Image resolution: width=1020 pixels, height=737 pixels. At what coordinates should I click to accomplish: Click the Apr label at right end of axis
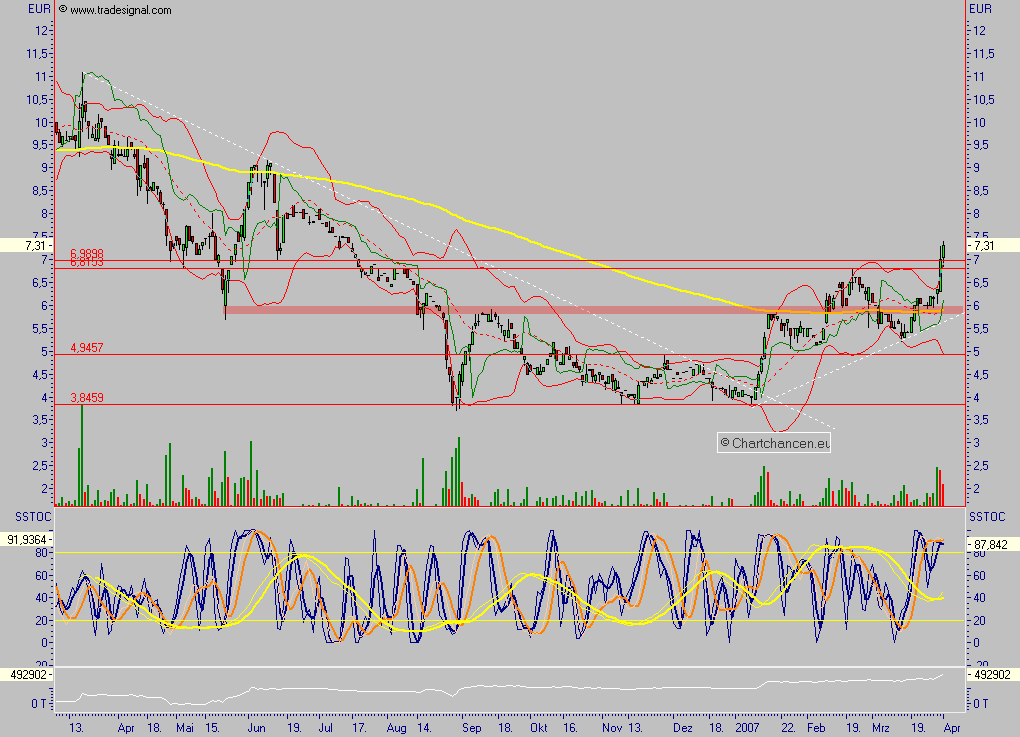click(951, 728)
